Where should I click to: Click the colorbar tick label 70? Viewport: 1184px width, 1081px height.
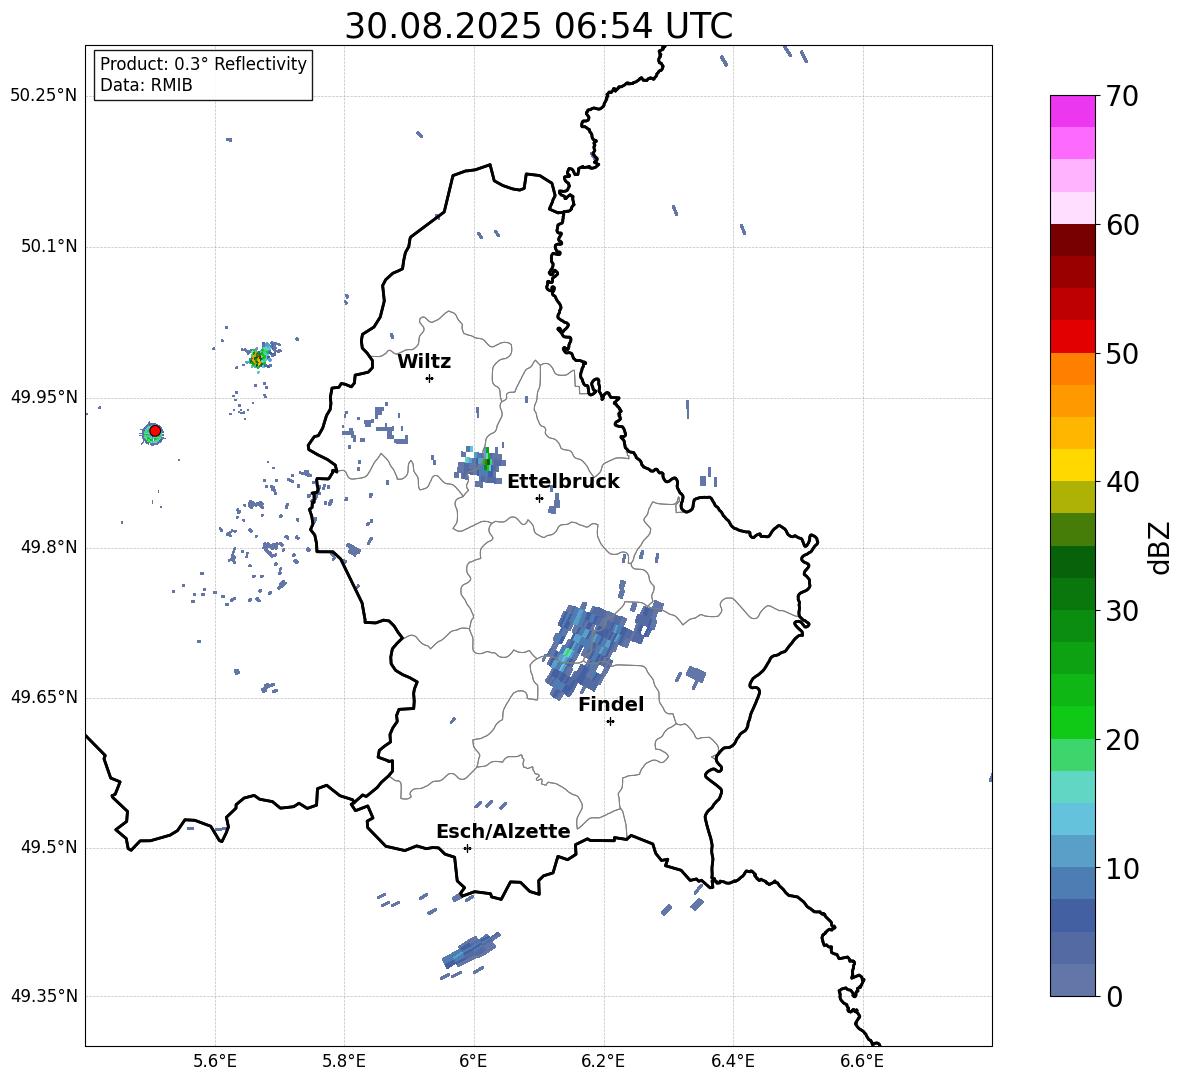point(1122,97)
